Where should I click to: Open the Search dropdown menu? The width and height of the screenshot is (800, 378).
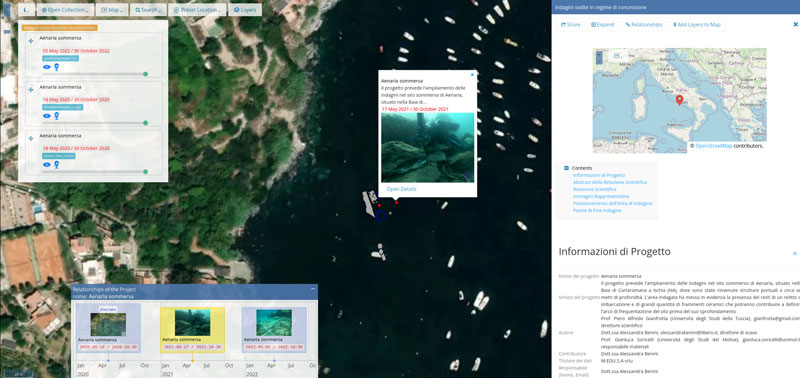coord(148,10)
